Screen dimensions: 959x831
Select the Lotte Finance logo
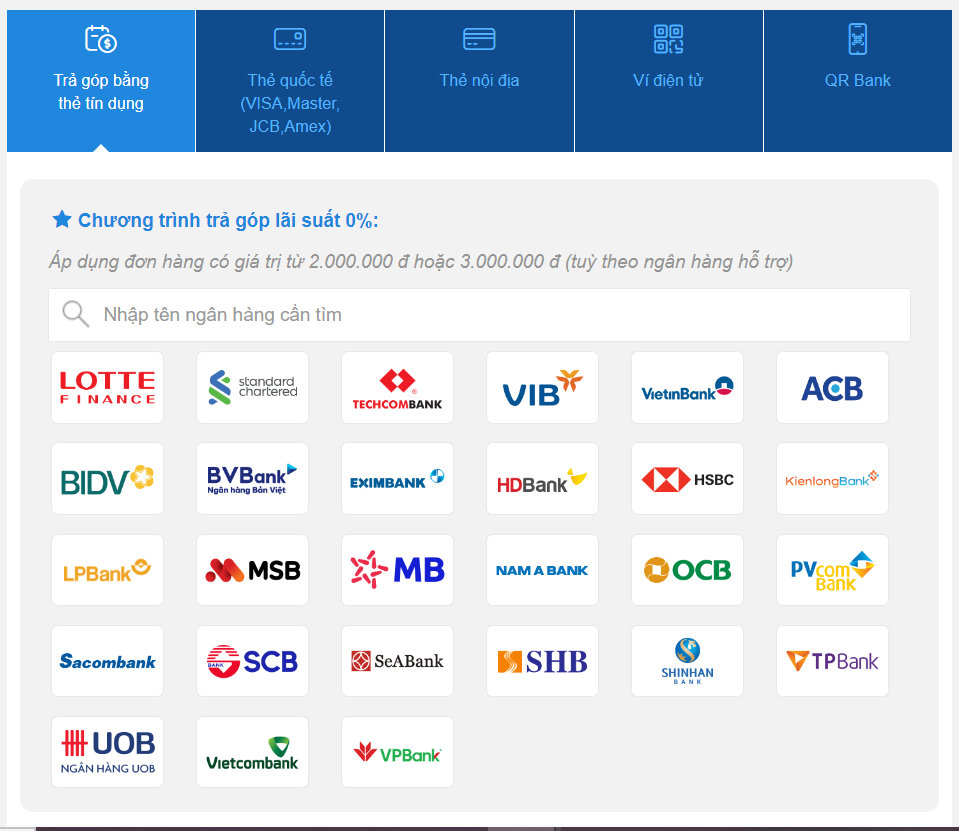[x=108, y=388]
